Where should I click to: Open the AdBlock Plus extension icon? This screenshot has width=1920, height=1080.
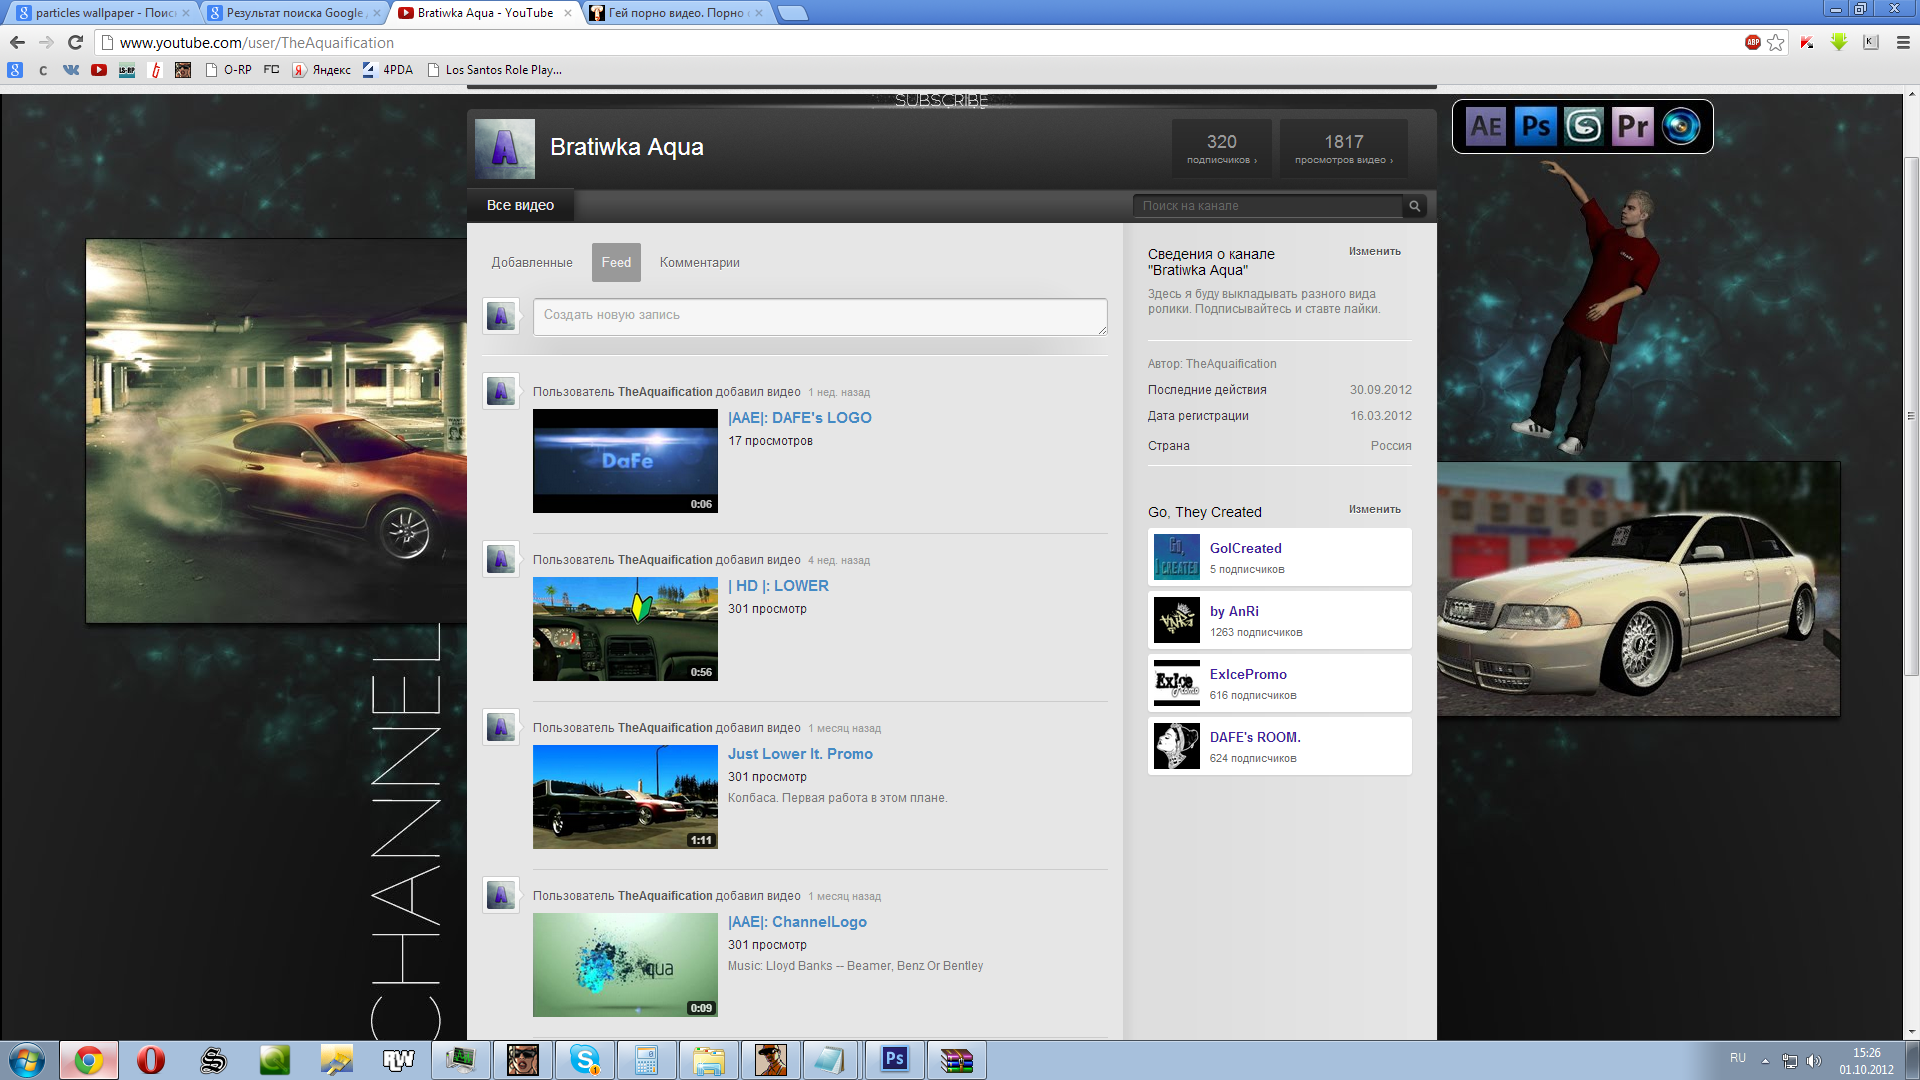pyautogui.click(x=1753, y=42)
